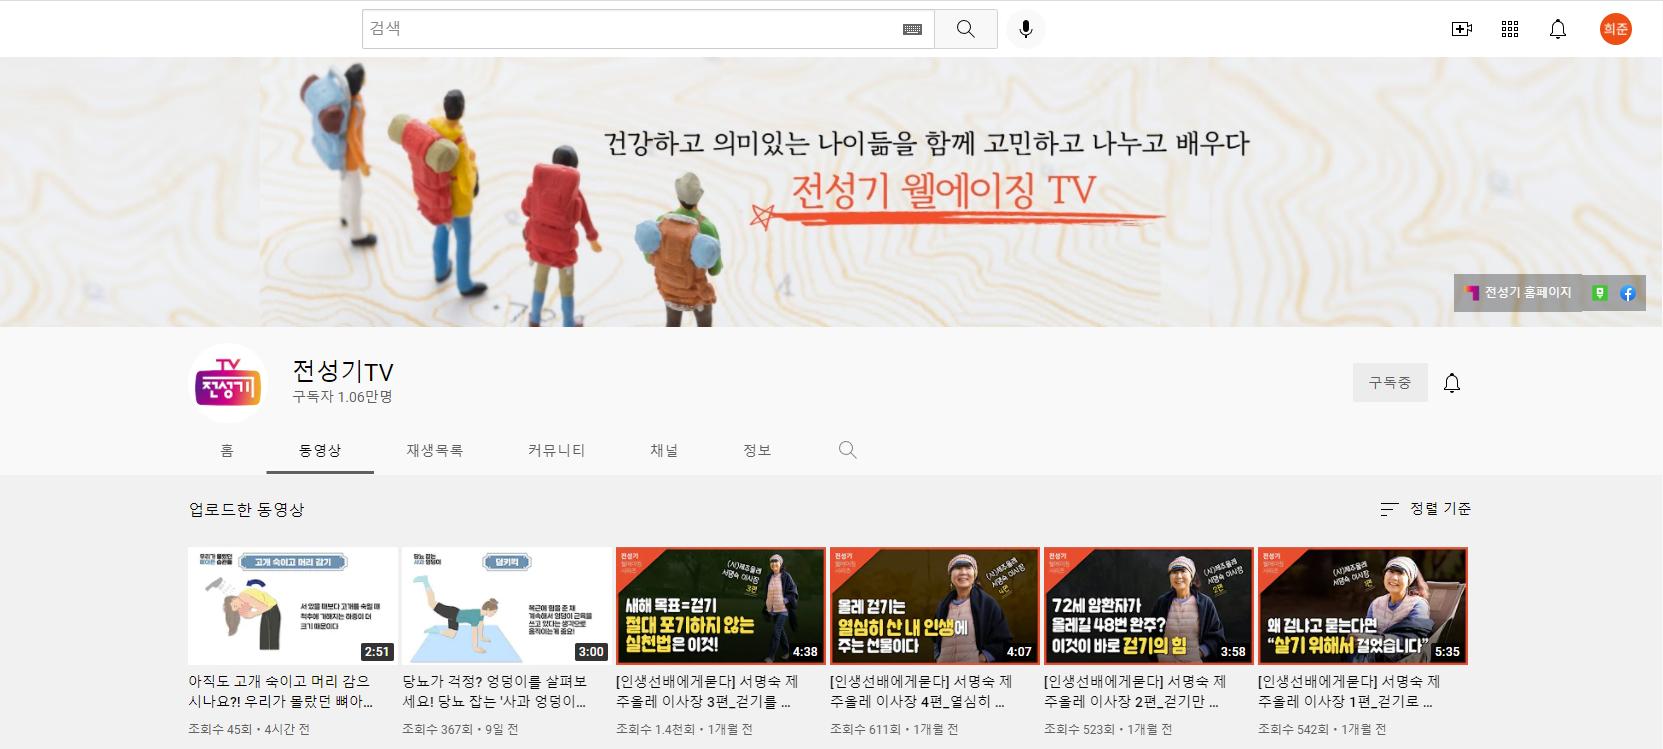Open the green blog icon on banner
Image resolution: width=1663 pixels, height=749 pixels.
point(1600,293)
